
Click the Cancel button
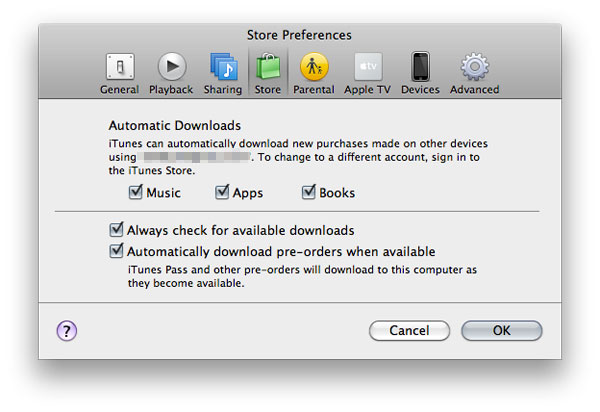[x=409, y=331]
